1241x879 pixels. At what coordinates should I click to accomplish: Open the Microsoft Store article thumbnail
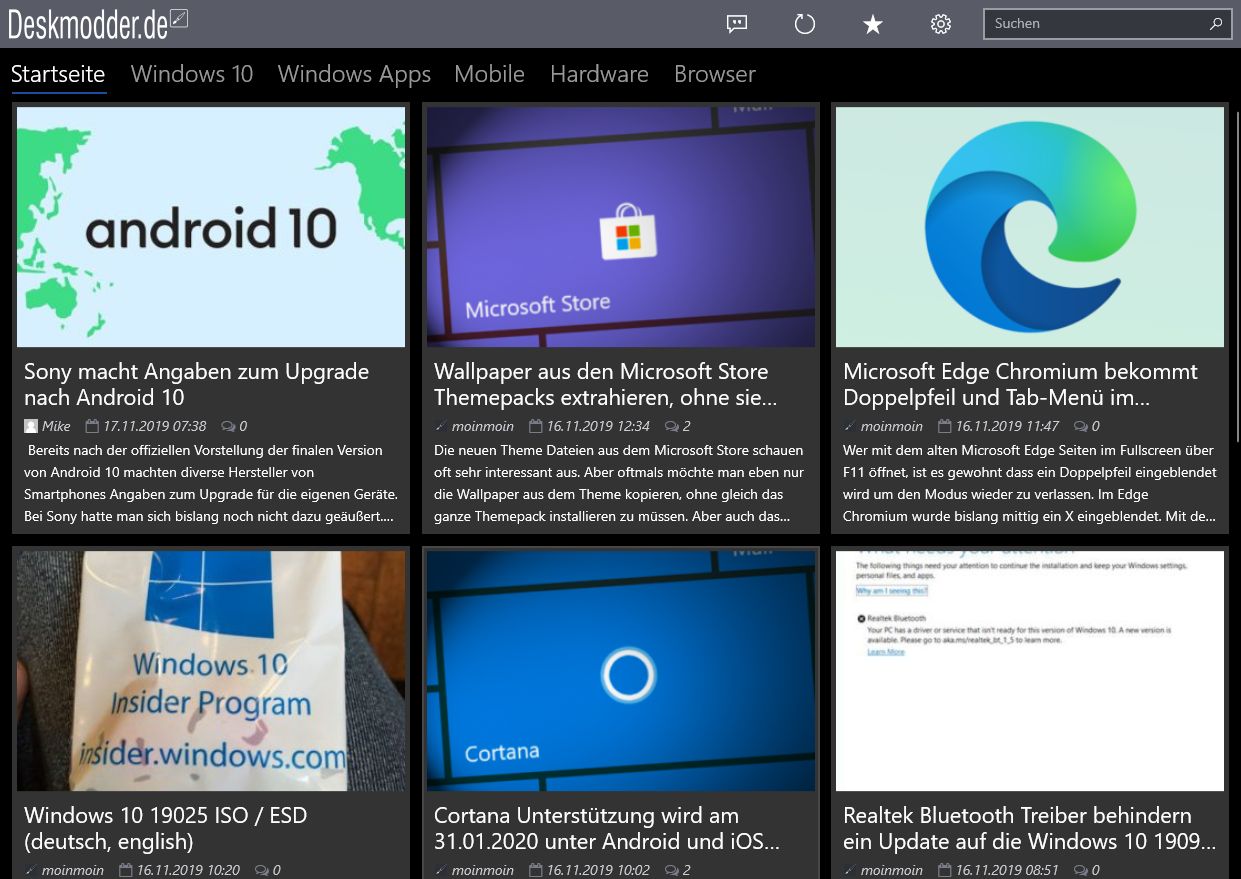coord(621,227)
